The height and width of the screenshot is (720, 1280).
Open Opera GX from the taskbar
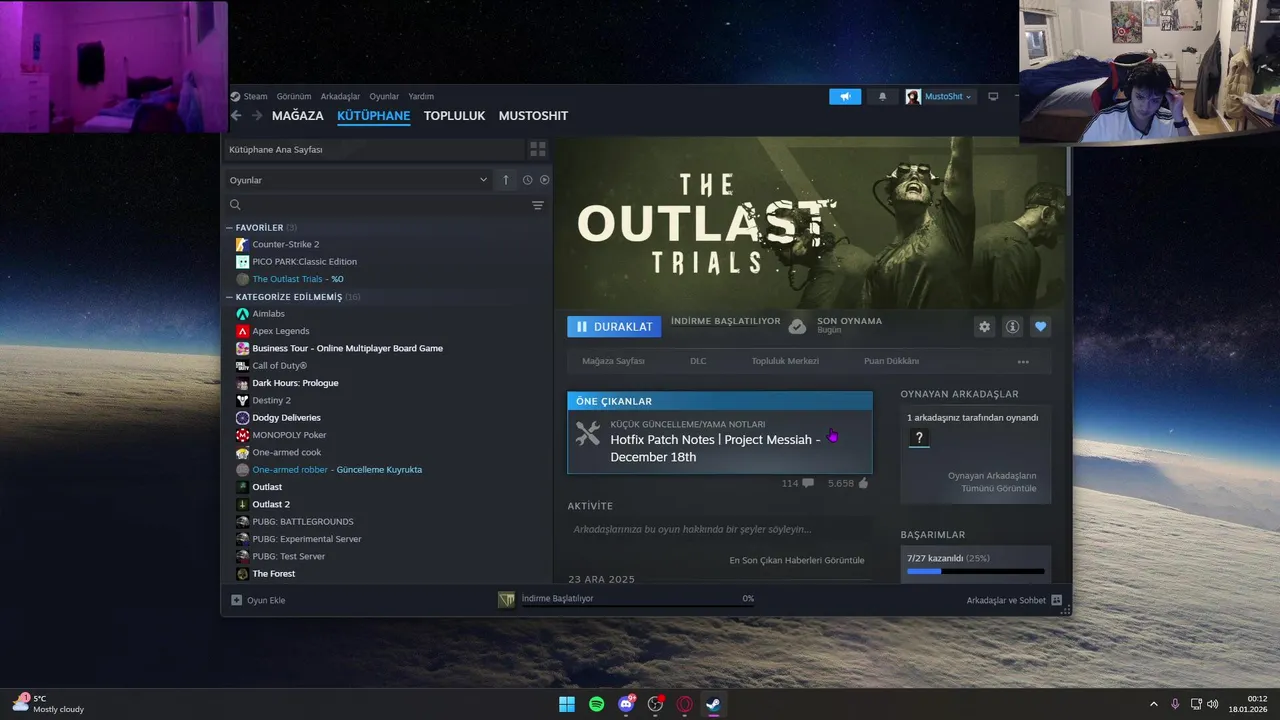[685, 704]
